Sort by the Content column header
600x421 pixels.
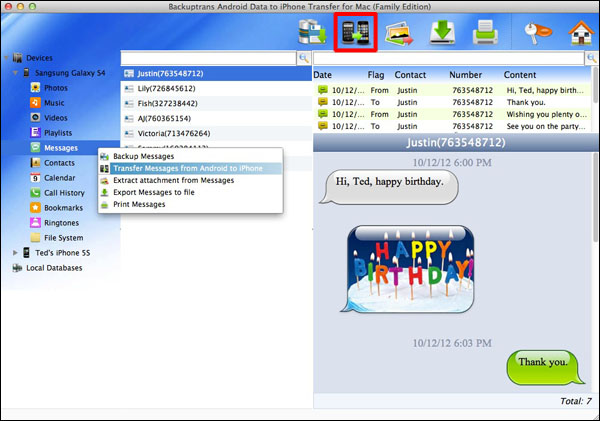[x=520, y=75]
